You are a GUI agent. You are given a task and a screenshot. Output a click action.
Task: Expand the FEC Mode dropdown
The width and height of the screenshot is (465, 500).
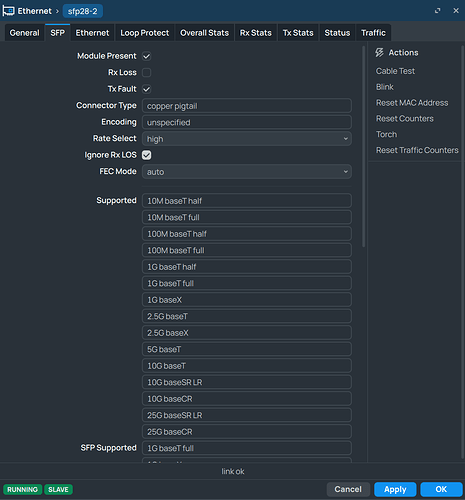pyautogui.click(x=247, y=172)
